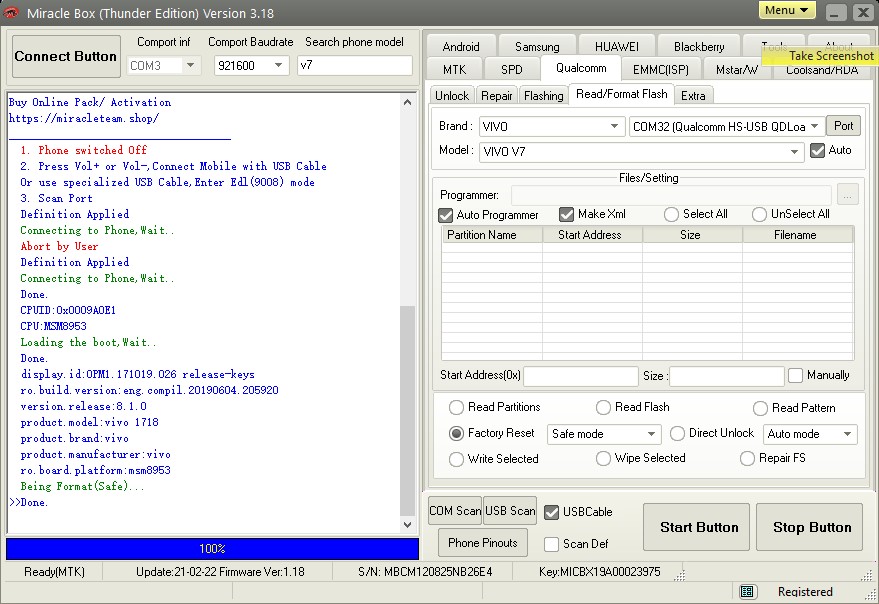The image size is (879, 604).
Task: Open the Extra sub-tab
Action: (x=693, y=96)
